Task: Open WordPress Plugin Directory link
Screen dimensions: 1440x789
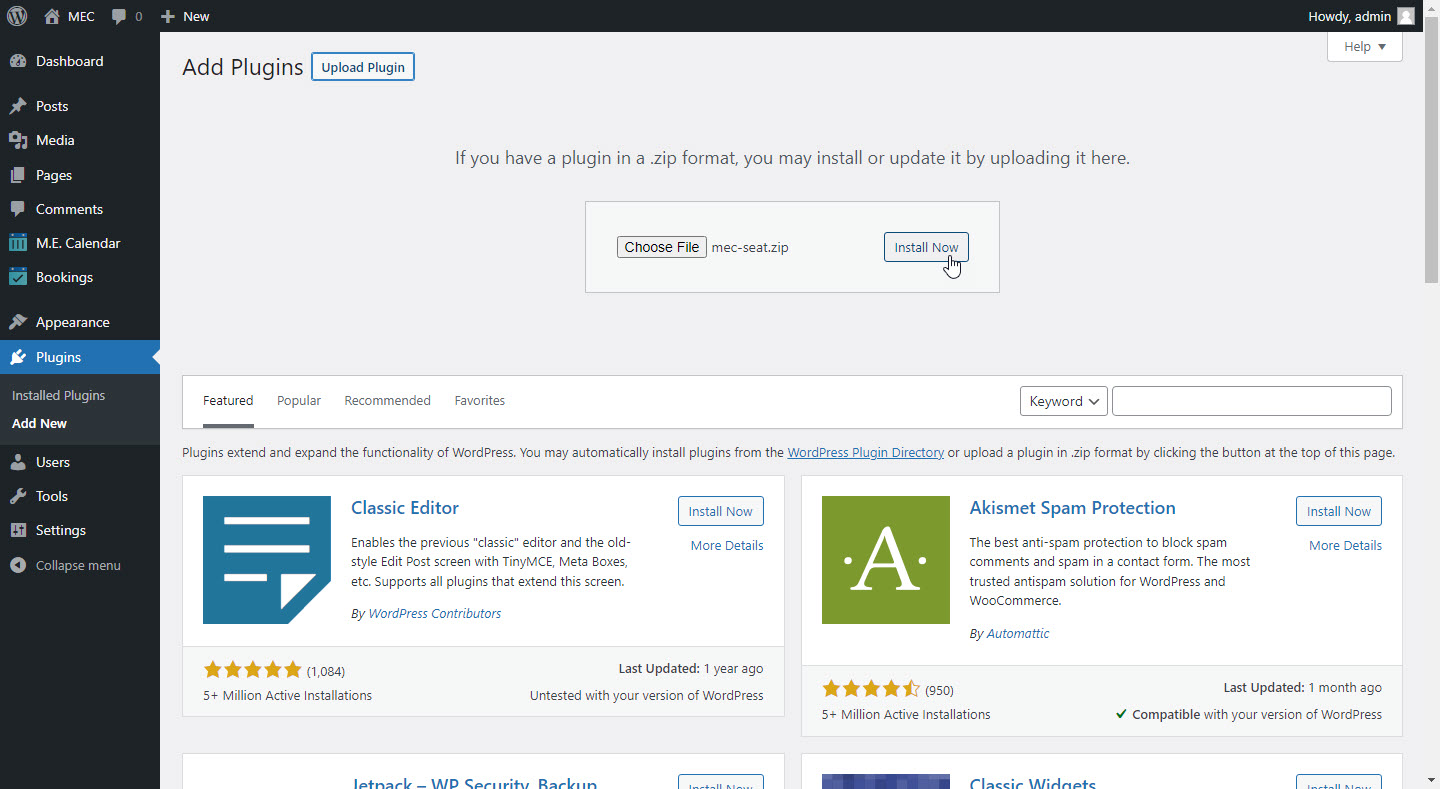Action: point(866,452)
